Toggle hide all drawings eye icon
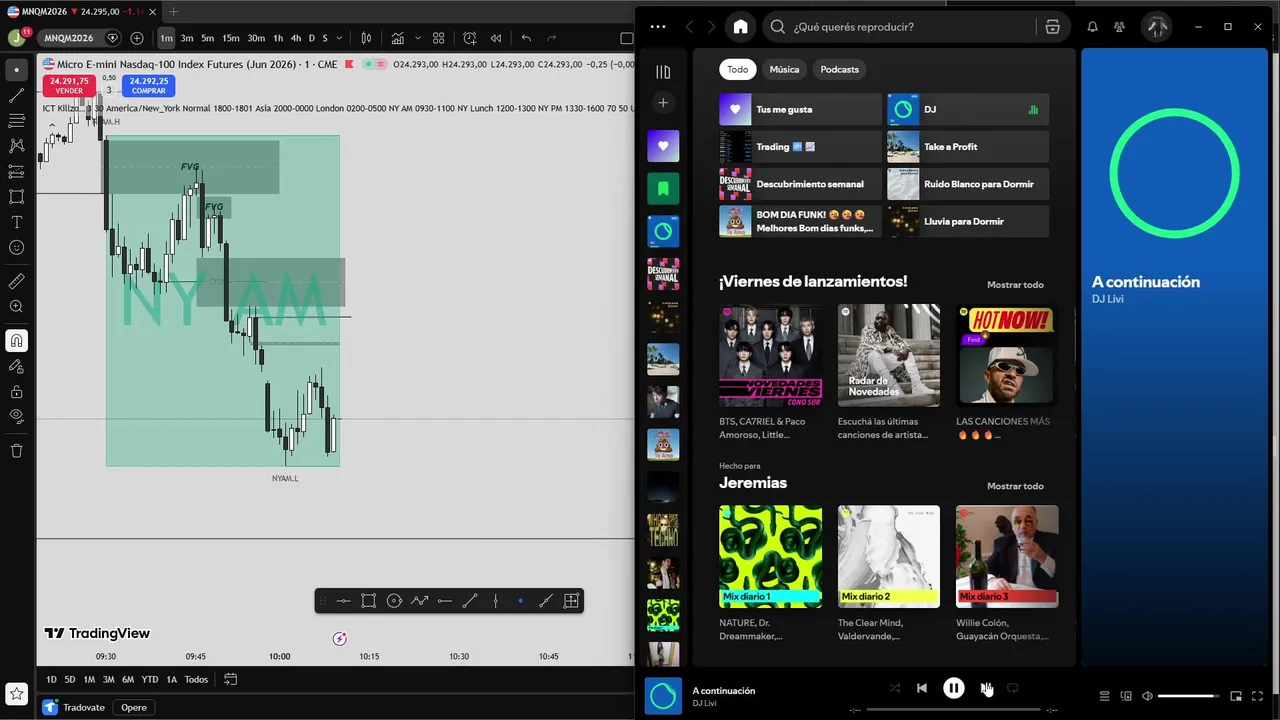Image resolution: width=1280 pixels, height=720 pixels. tap(16, 416)
